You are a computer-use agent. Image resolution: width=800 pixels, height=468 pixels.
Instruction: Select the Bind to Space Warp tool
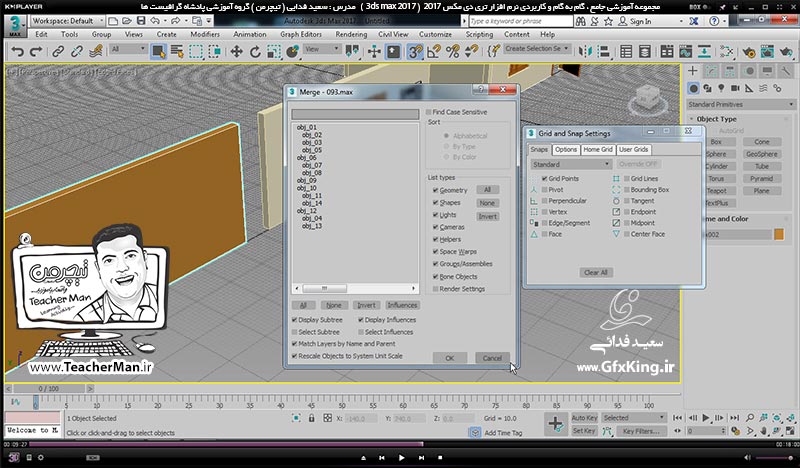coord(96,52)
